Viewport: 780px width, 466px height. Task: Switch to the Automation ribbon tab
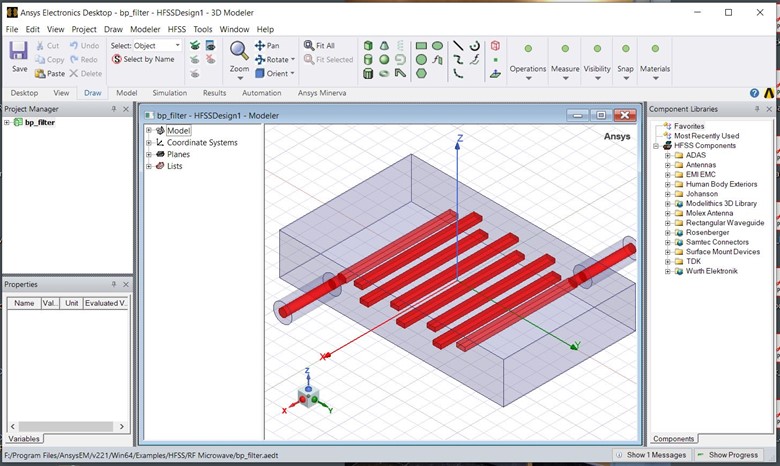tap(262, 93)
